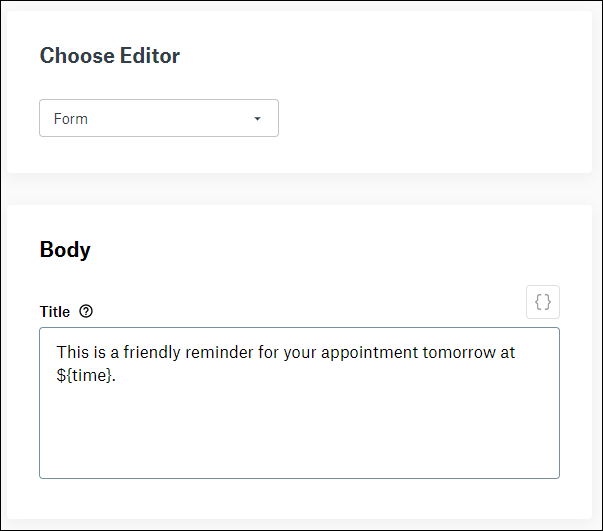Image resolution: width=603 pixels, height=531 pixels.
Task: Click the dropdown caret in the editor selector
Action: pyautogui.click(x=257, y=119)
